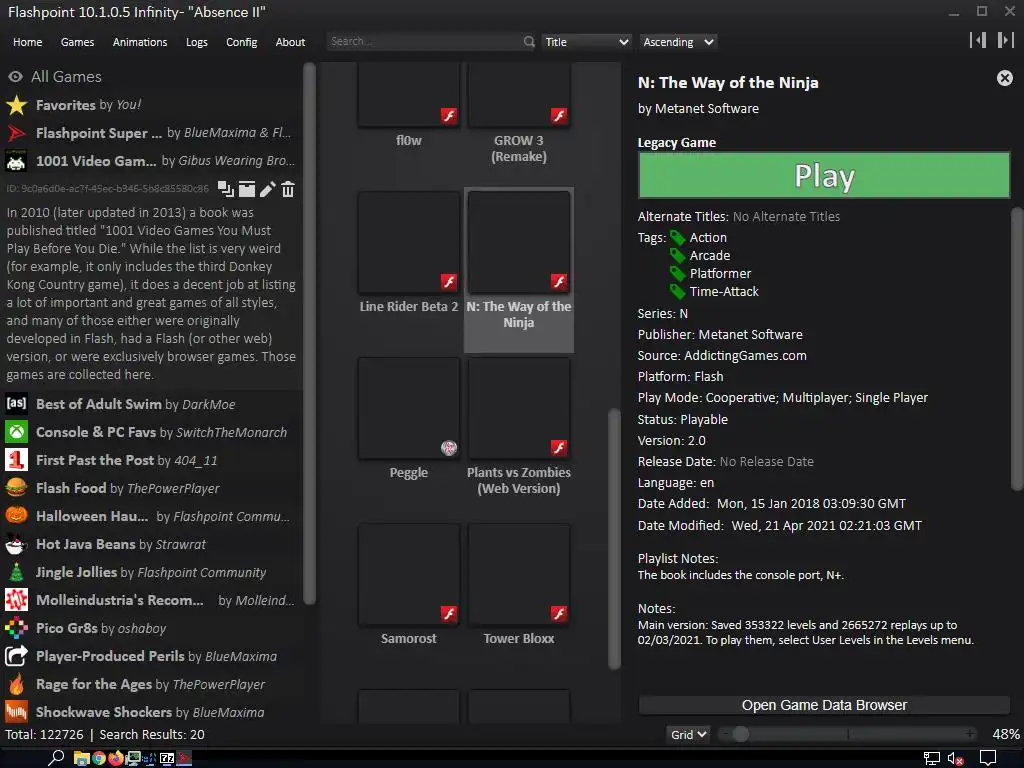Viewport: 1024px width, 768px height.
Task: Select the GROW 3 (Remake) thumbnail
Action: (519, 95)
